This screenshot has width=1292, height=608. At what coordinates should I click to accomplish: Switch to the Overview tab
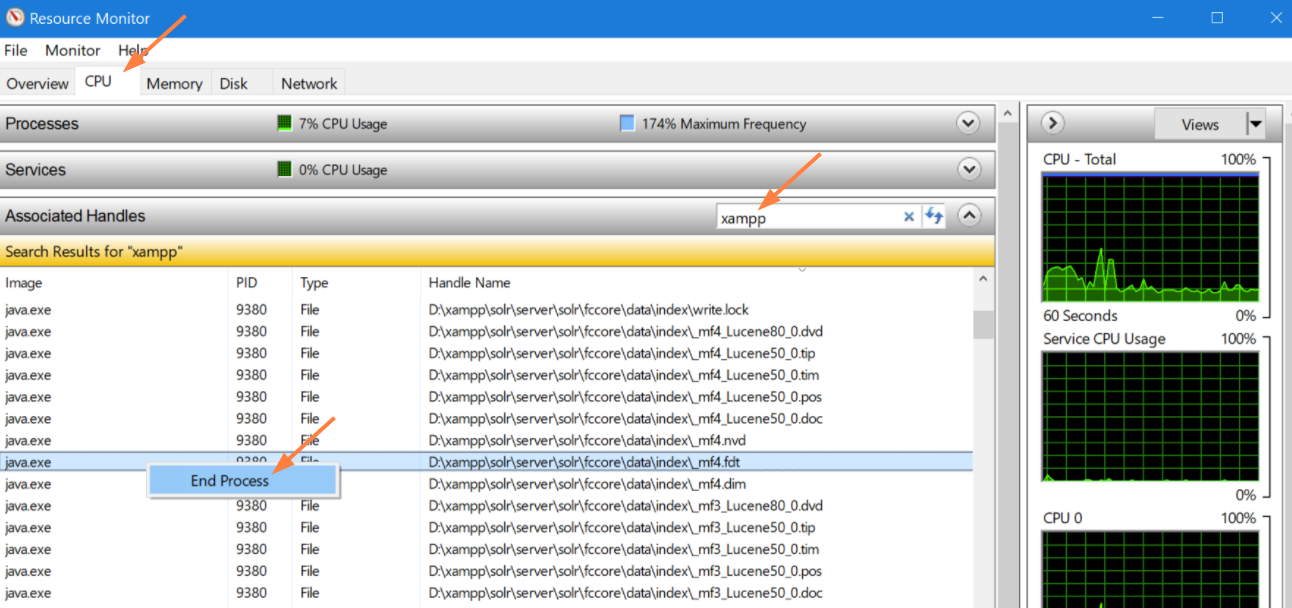tap(37, 83)
